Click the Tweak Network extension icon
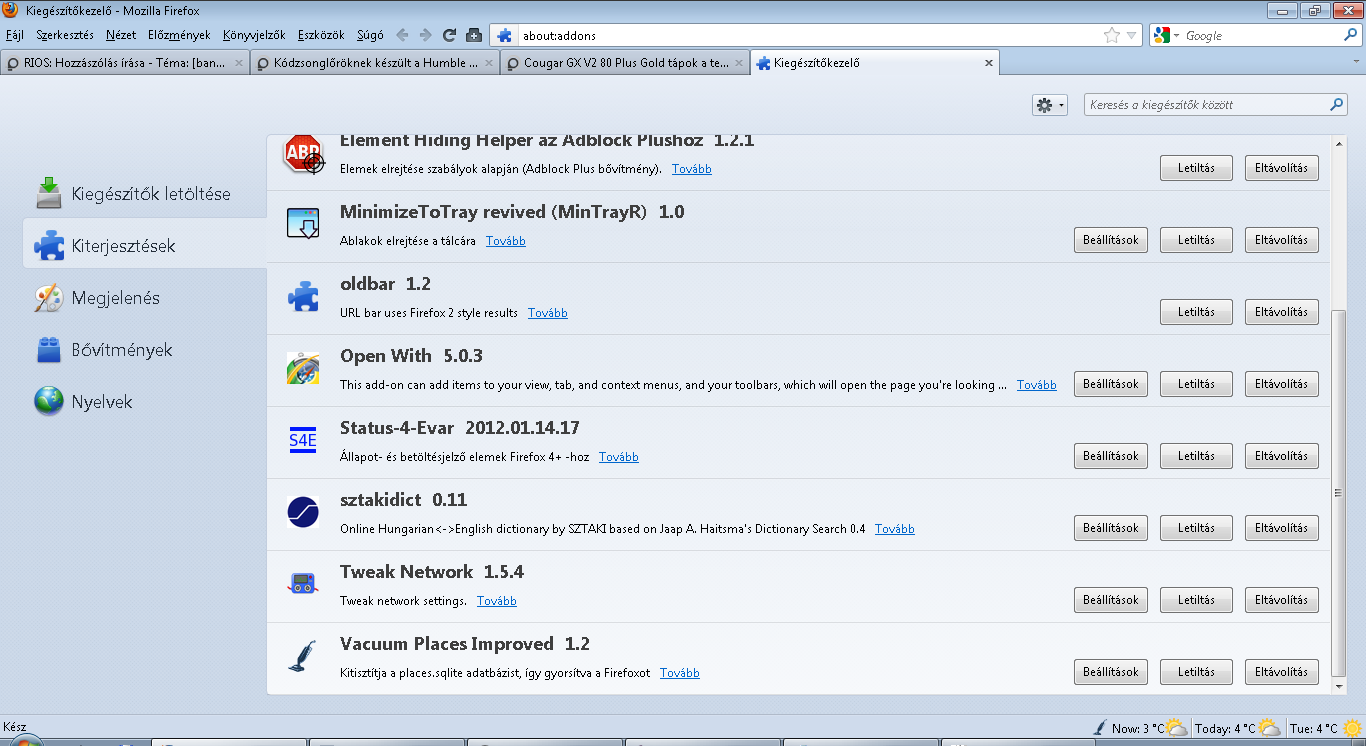The height and width of the screenshot is (746, 1366). [x=303, y=585]
